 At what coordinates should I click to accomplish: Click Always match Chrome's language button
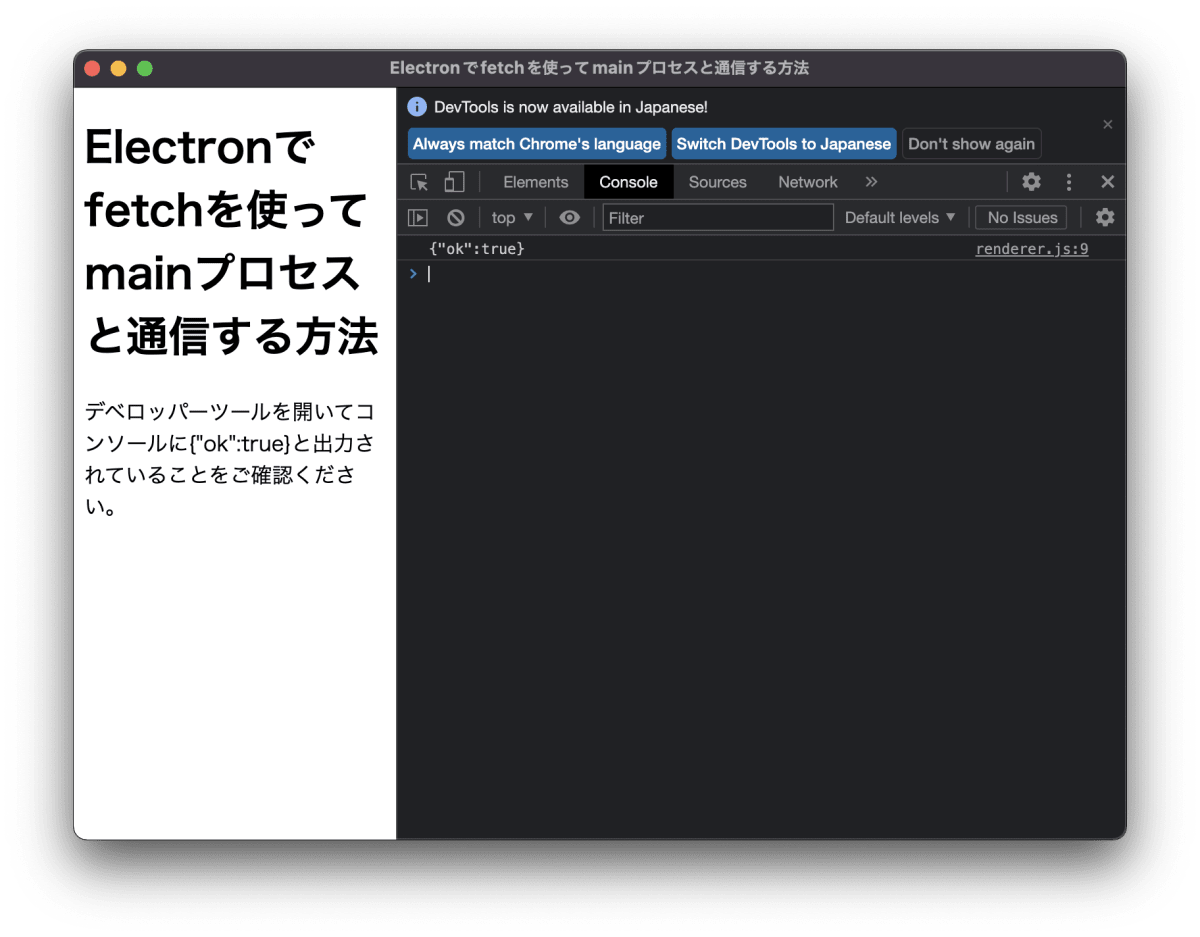click(537, 144)
